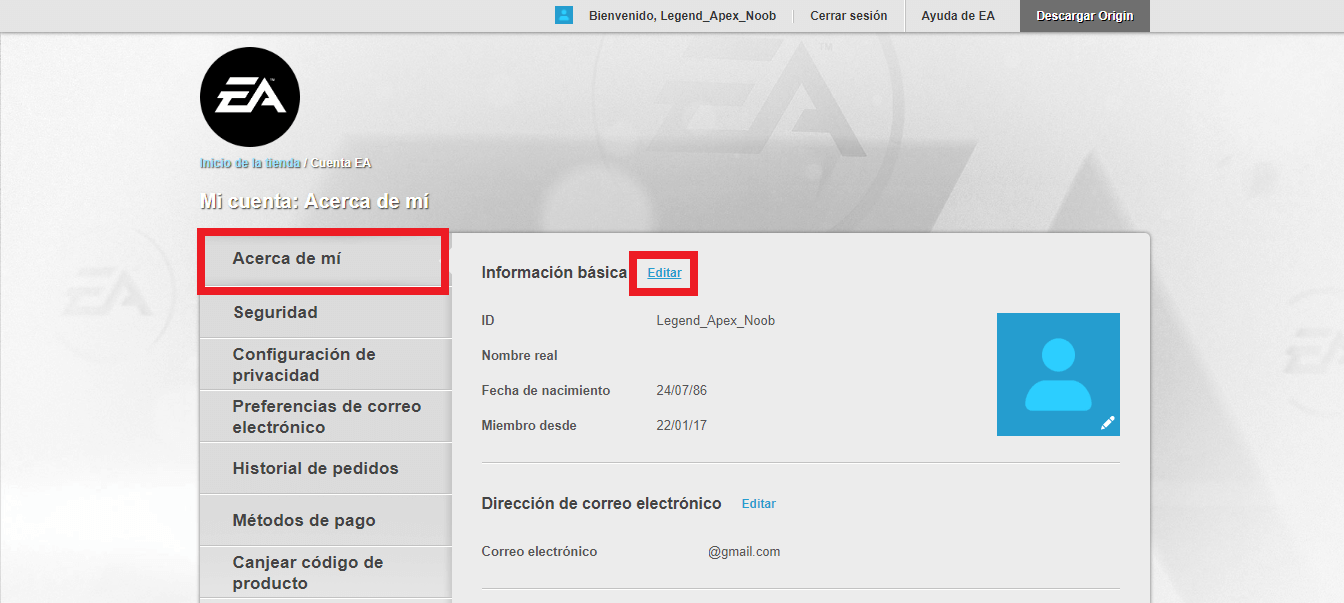Select Canjear código de producto

click(x=325, y=573)
